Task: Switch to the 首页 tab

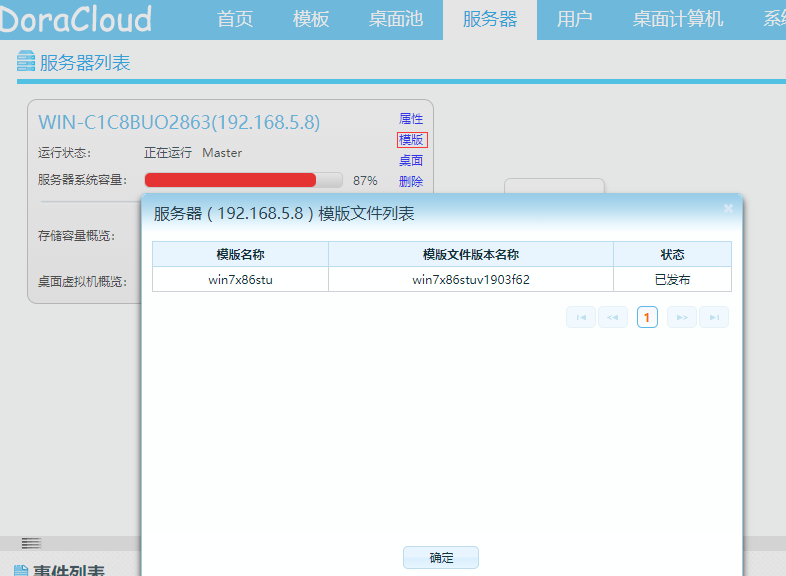Action: pyautogui.click(x=235, y=20)
